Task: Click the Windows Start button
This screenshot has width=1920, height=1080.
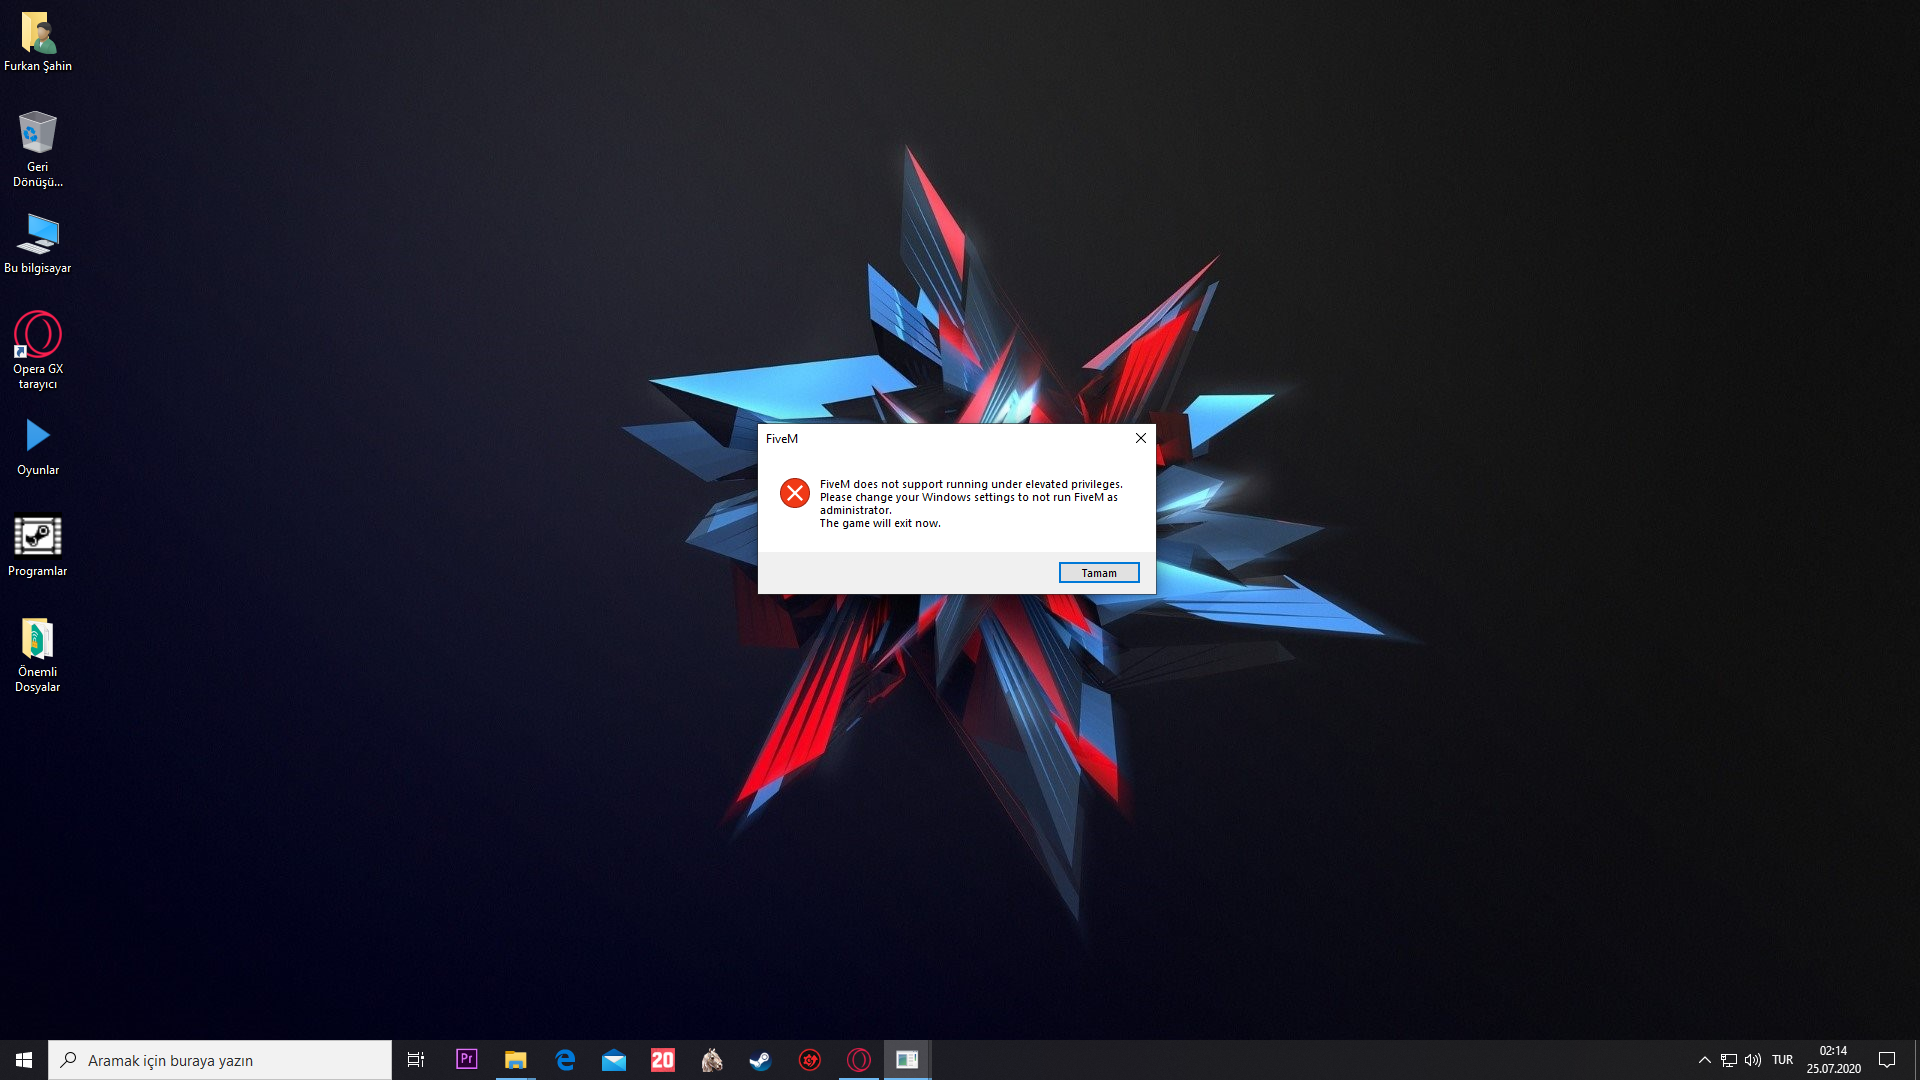Action: (24, 1060)
